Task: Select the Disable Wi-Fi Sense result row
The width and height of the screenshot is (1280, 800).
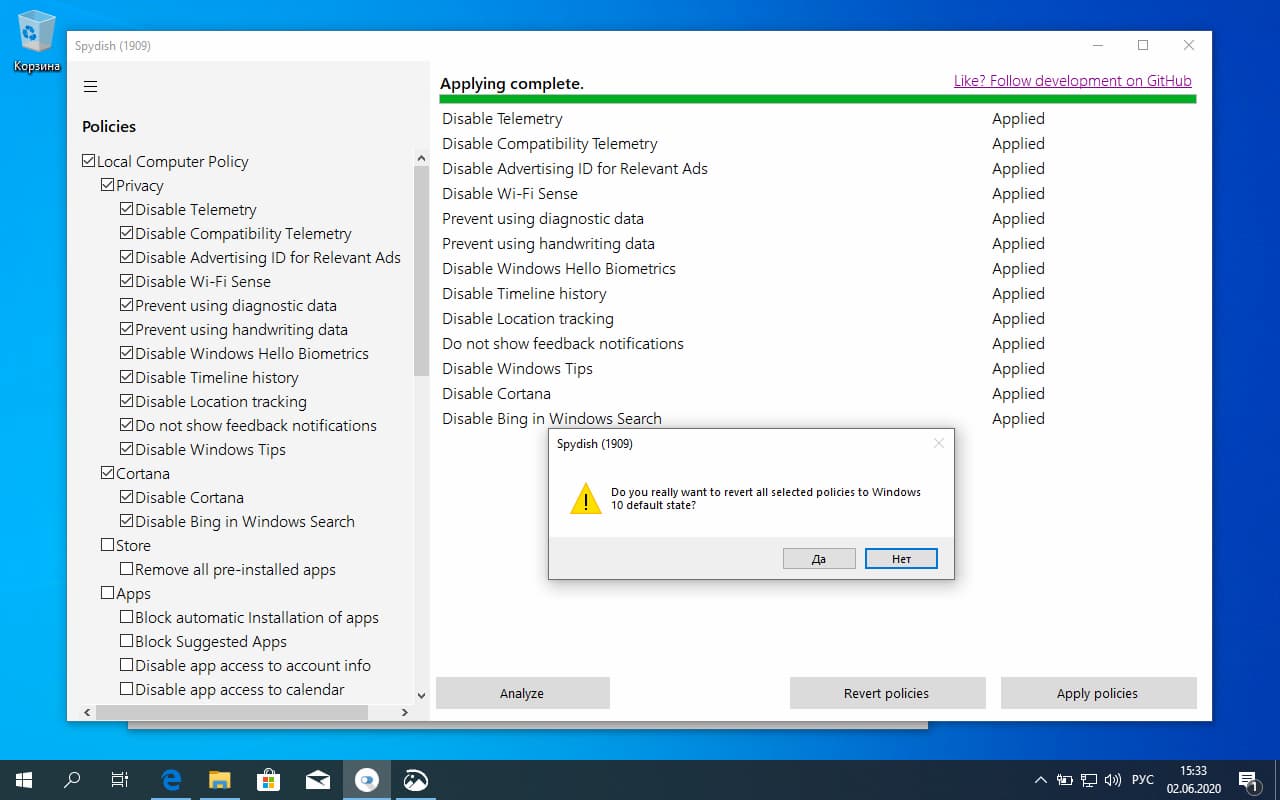Action: [x=818, y=193]
